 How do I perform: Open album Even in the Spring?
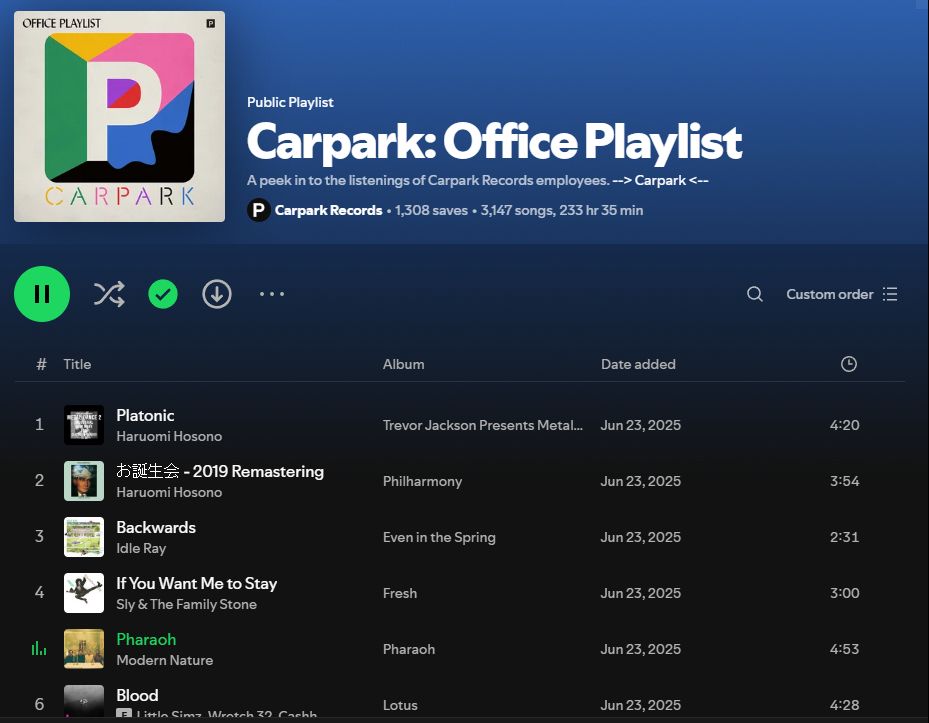[439, 537]
